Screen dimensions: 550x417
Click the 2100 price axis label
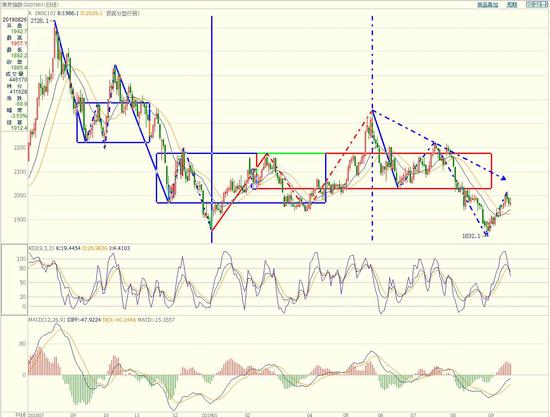pos(20,171)
